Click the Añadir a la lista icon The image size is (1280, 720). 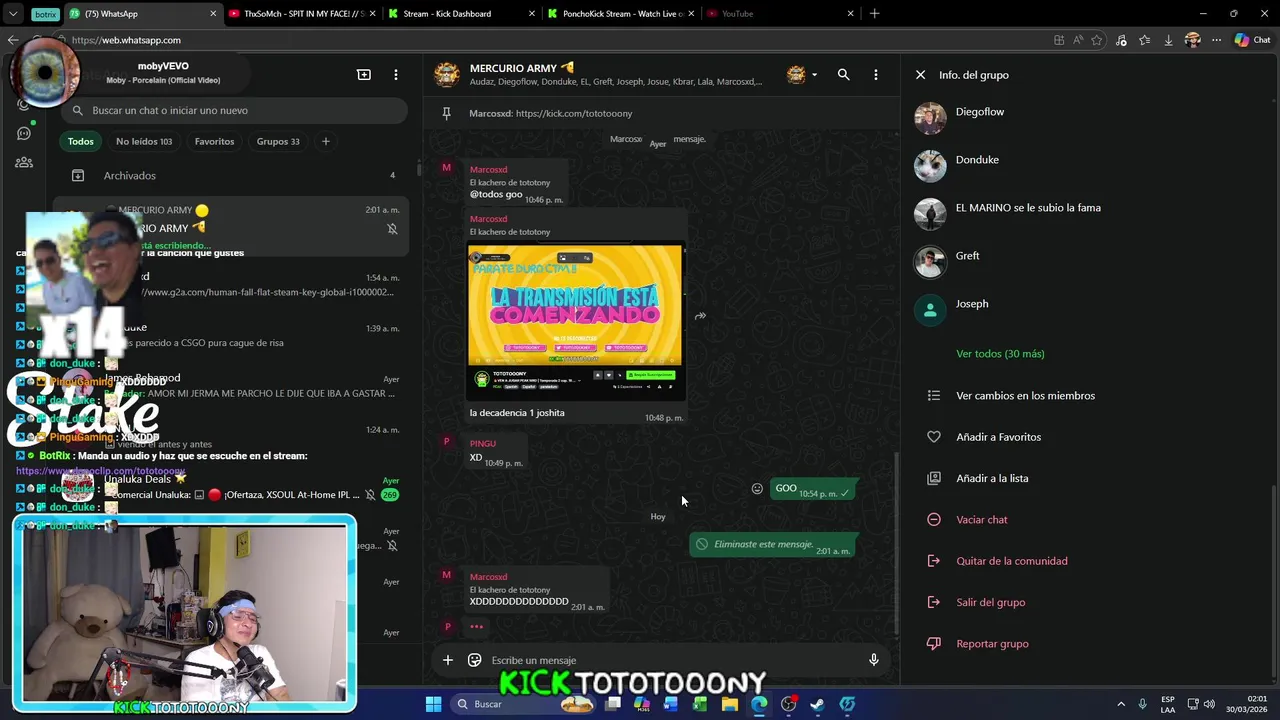[x=933, y=478]
